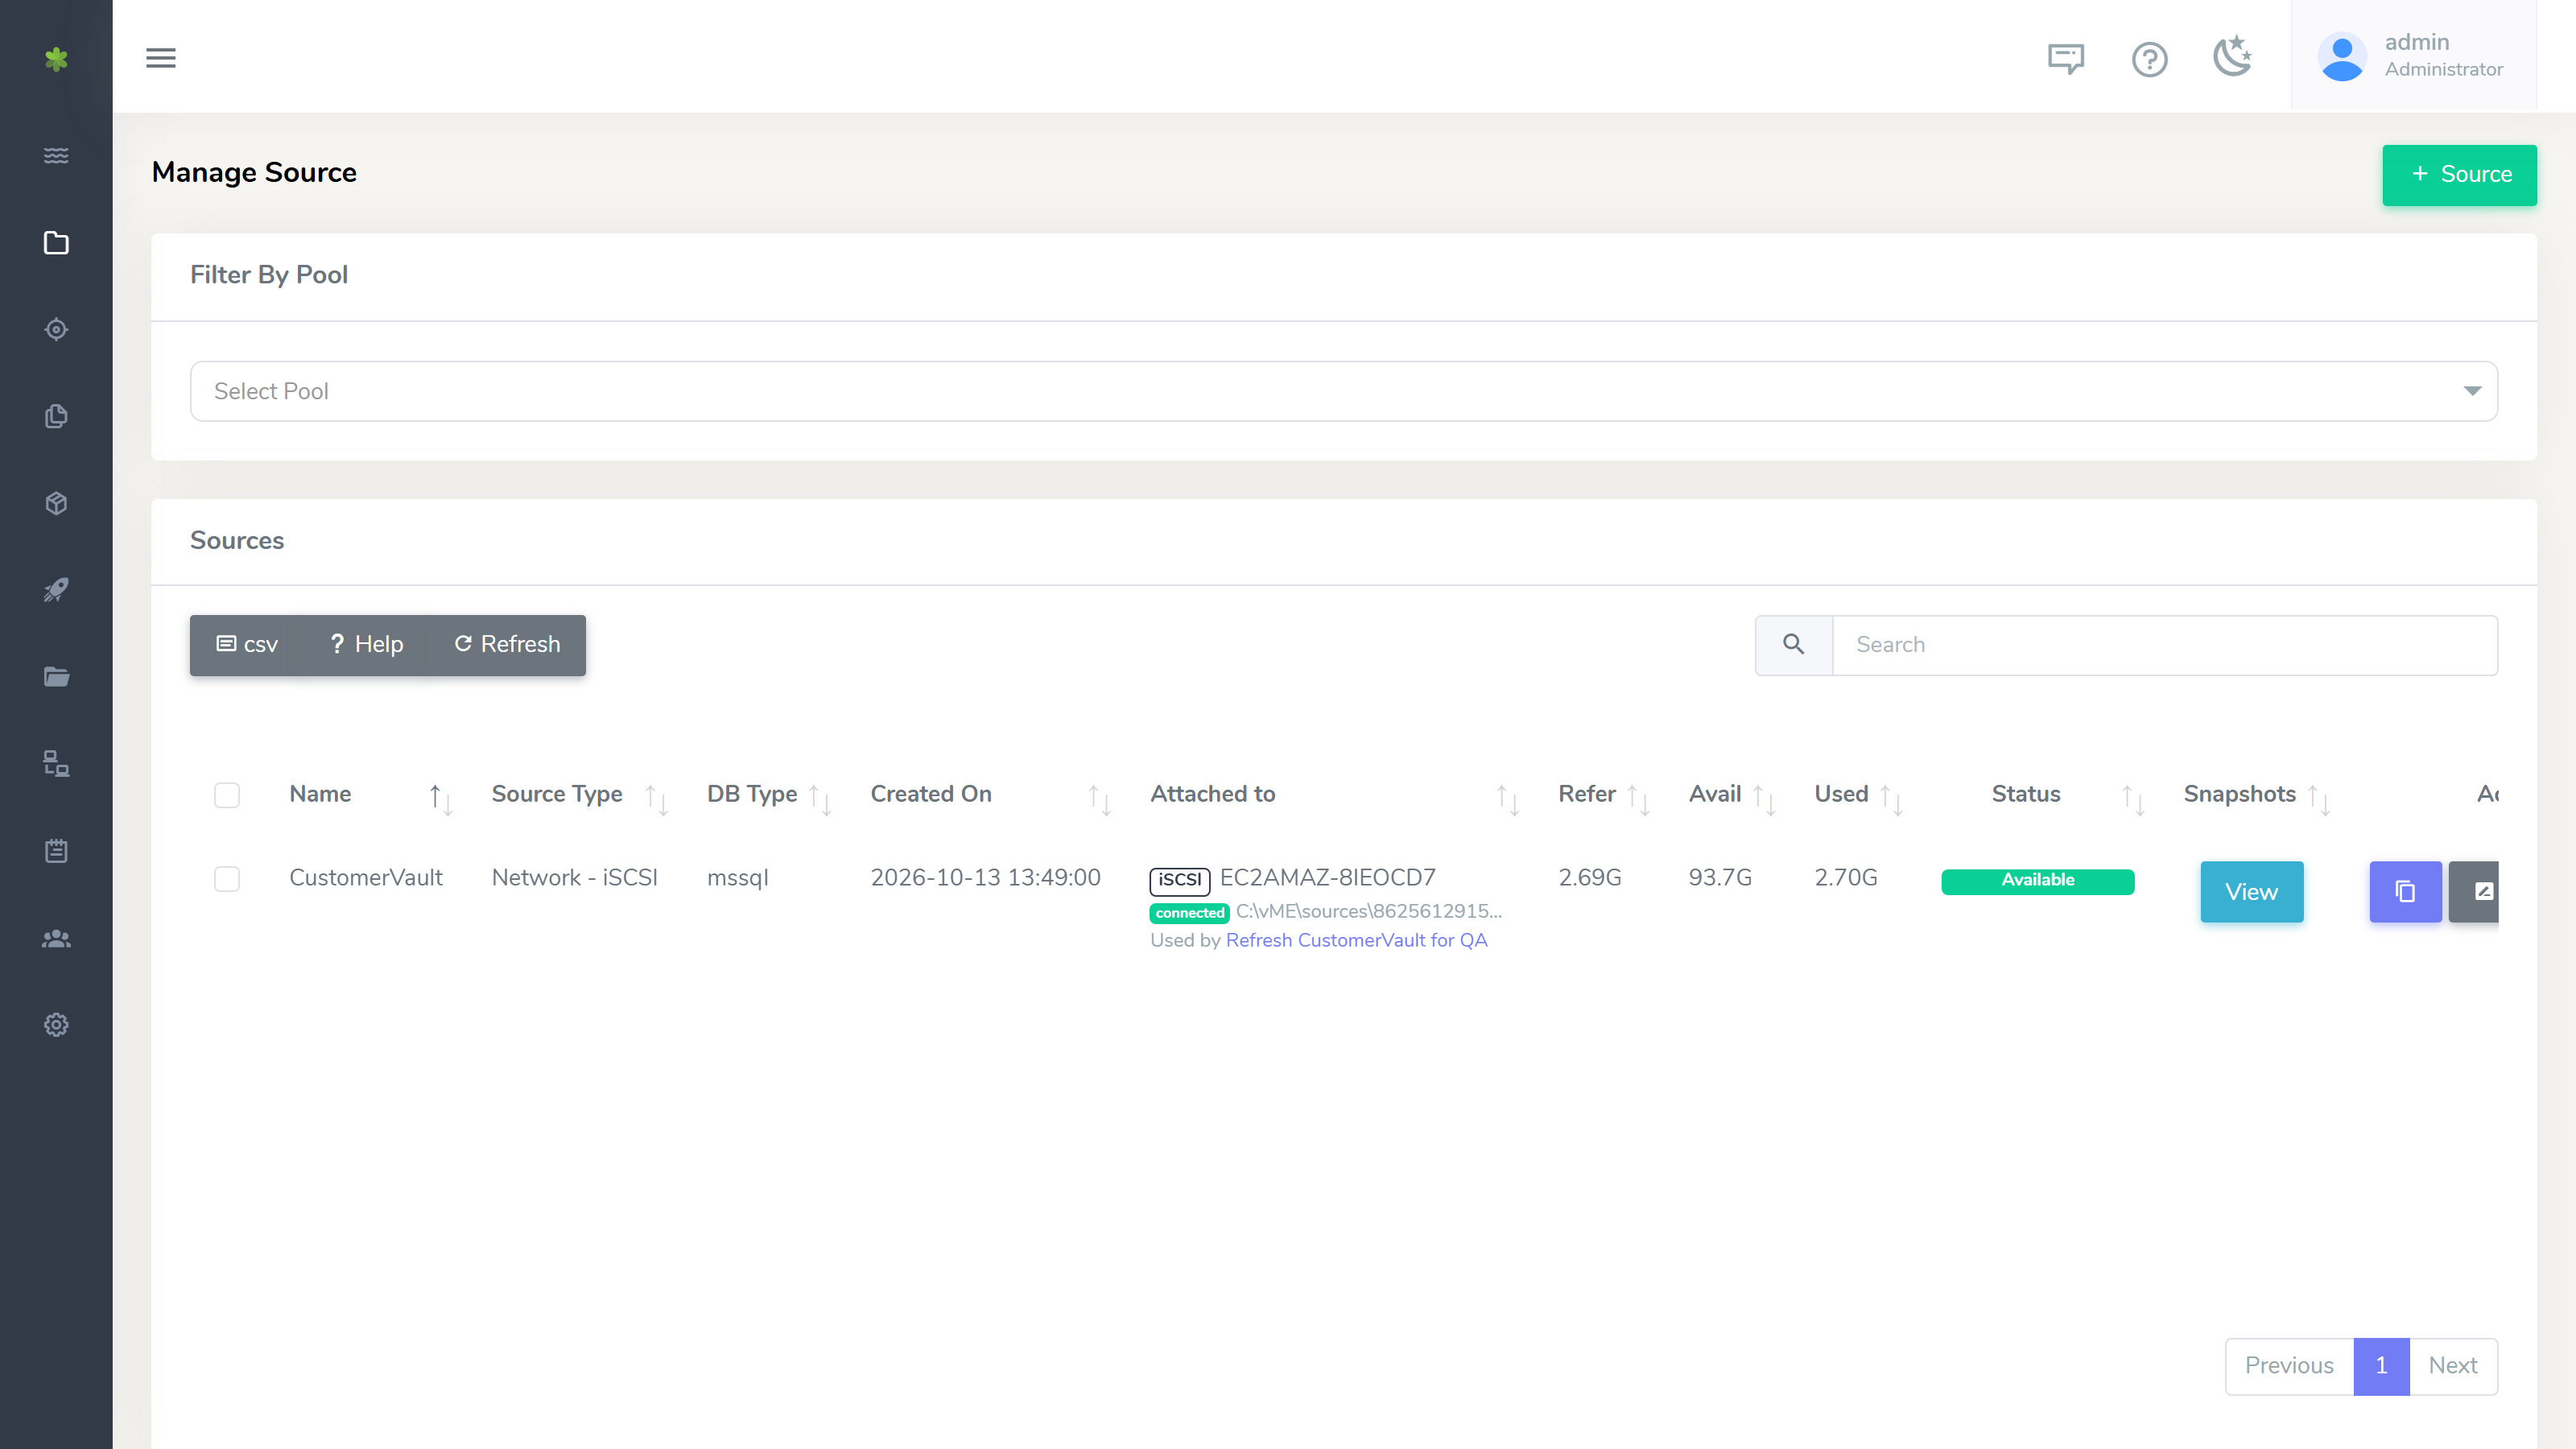
Task: Click the Previous pagination button
Action: [2289, 1366]
